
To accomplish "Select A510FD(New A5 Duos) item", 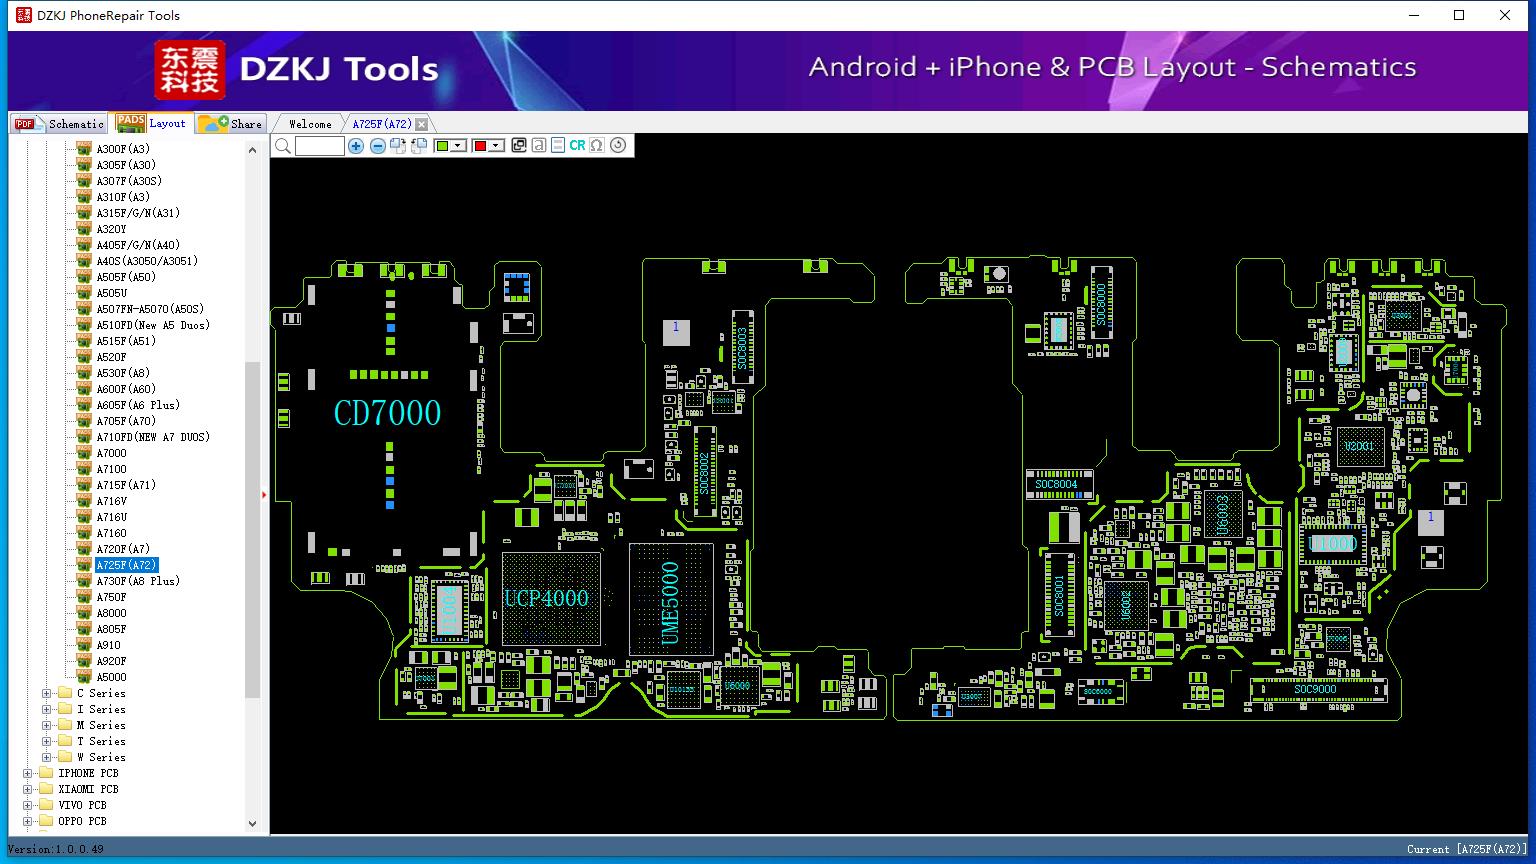I will pos(153,325).
